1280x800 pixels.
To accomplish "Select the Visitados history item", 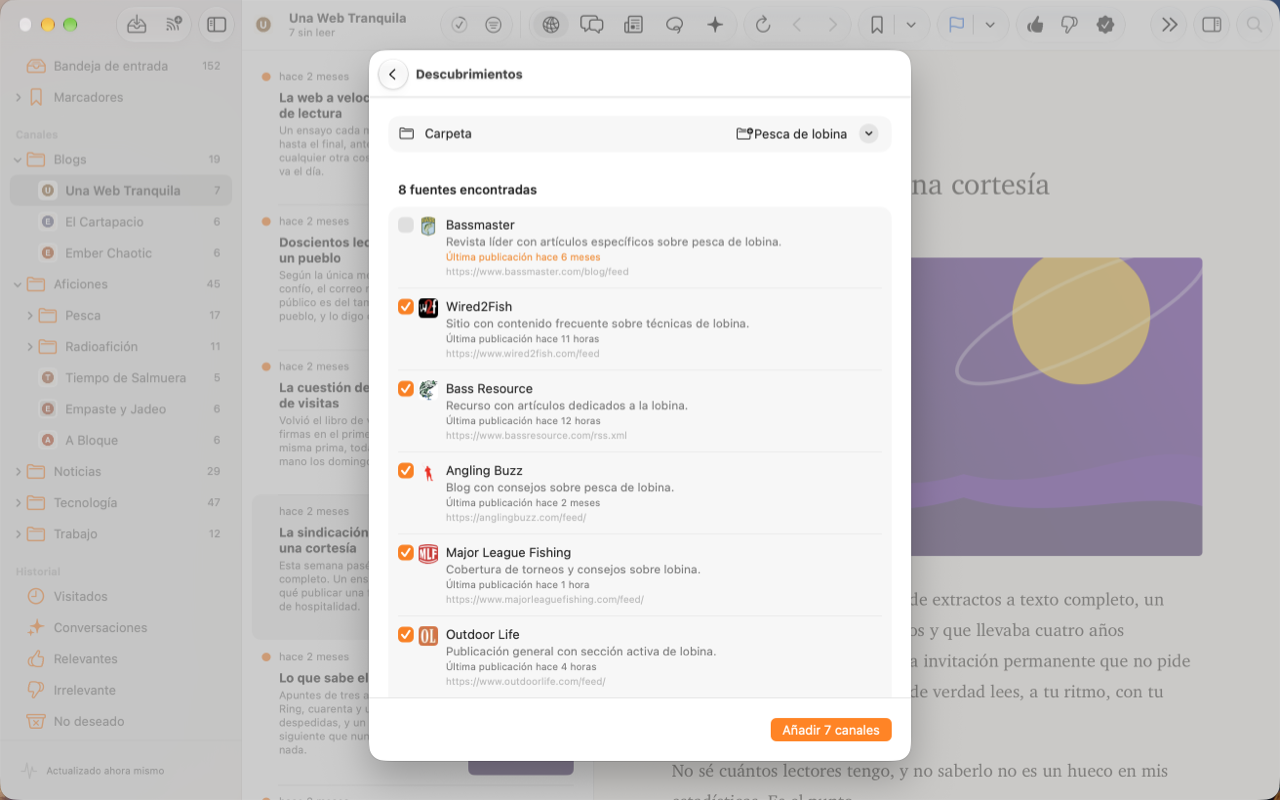I will pyautogui.click(x=121, y=596).
